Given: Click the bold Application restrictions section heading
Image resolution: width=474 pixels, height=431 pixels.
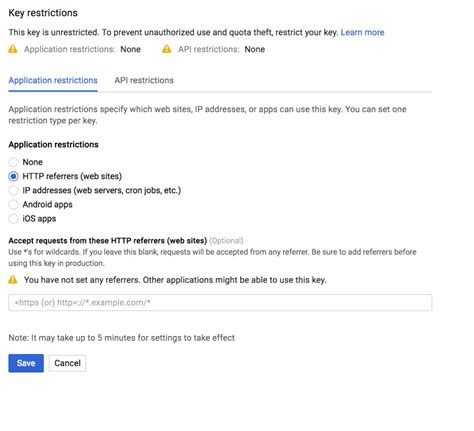Looking at the screenshot, I should [53, 145].
